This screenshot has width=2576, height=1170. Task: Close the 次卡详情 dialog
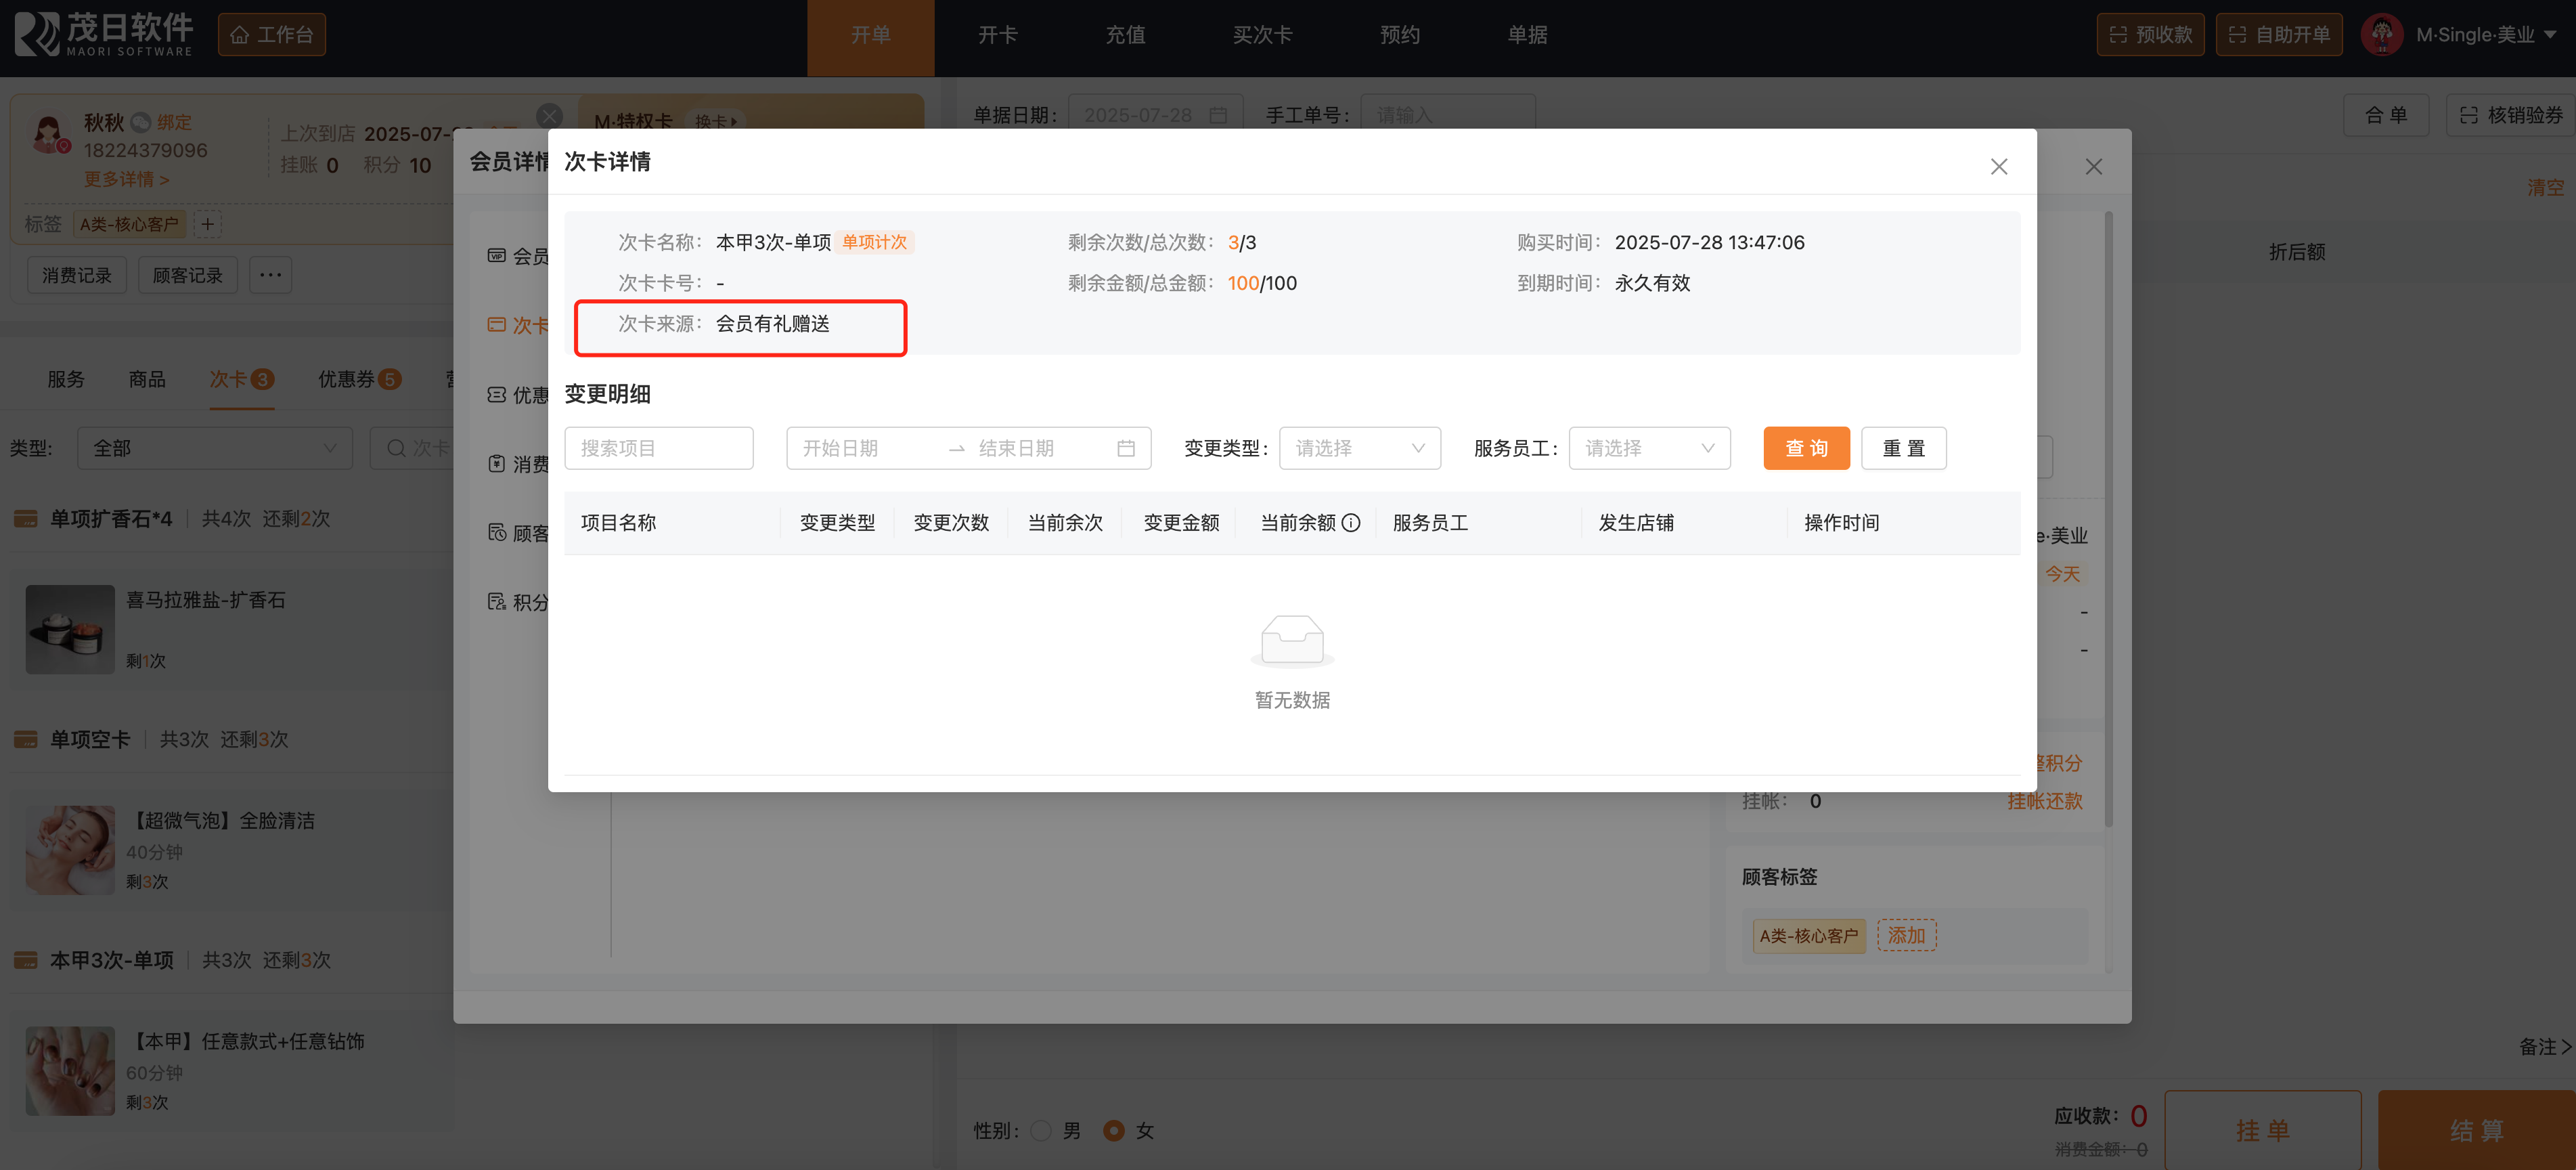[x=1998, y=167]
